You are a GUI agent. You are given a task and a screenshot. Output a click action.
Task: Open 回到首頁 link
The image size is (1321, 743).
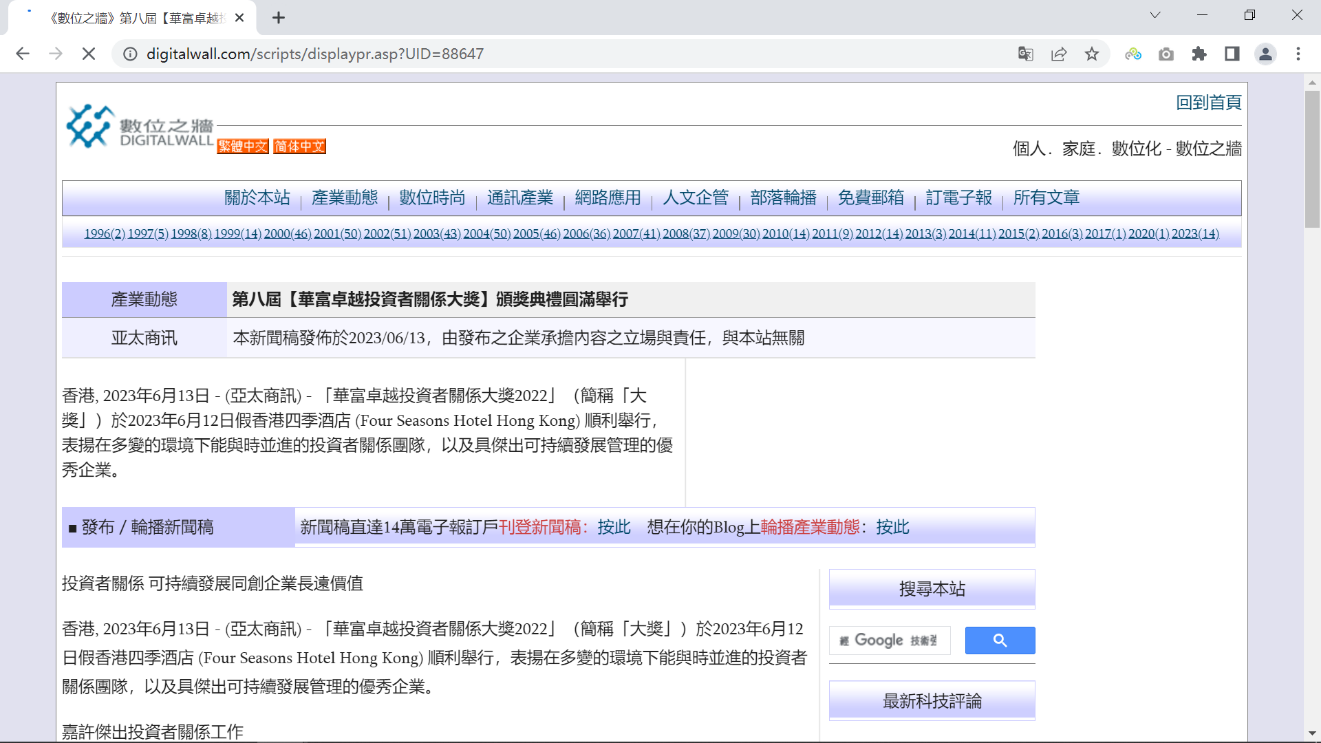coord(1209,102)
